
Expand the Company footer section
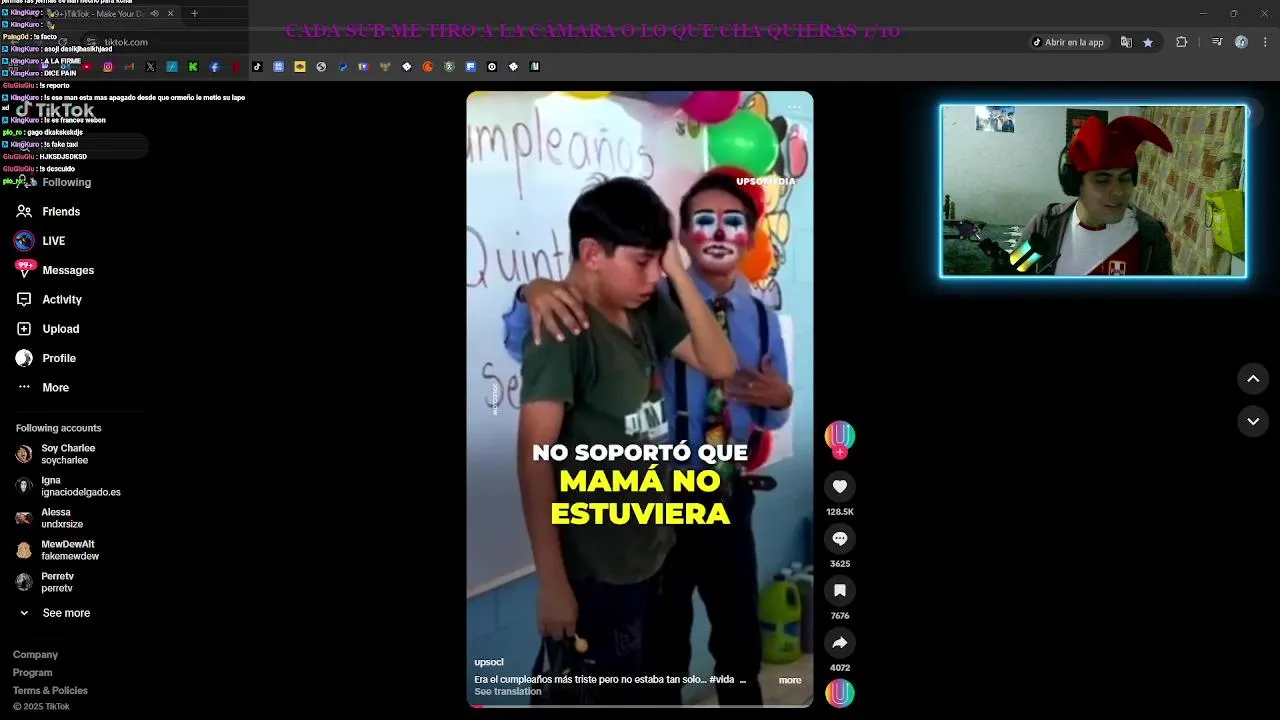[35, 655]
